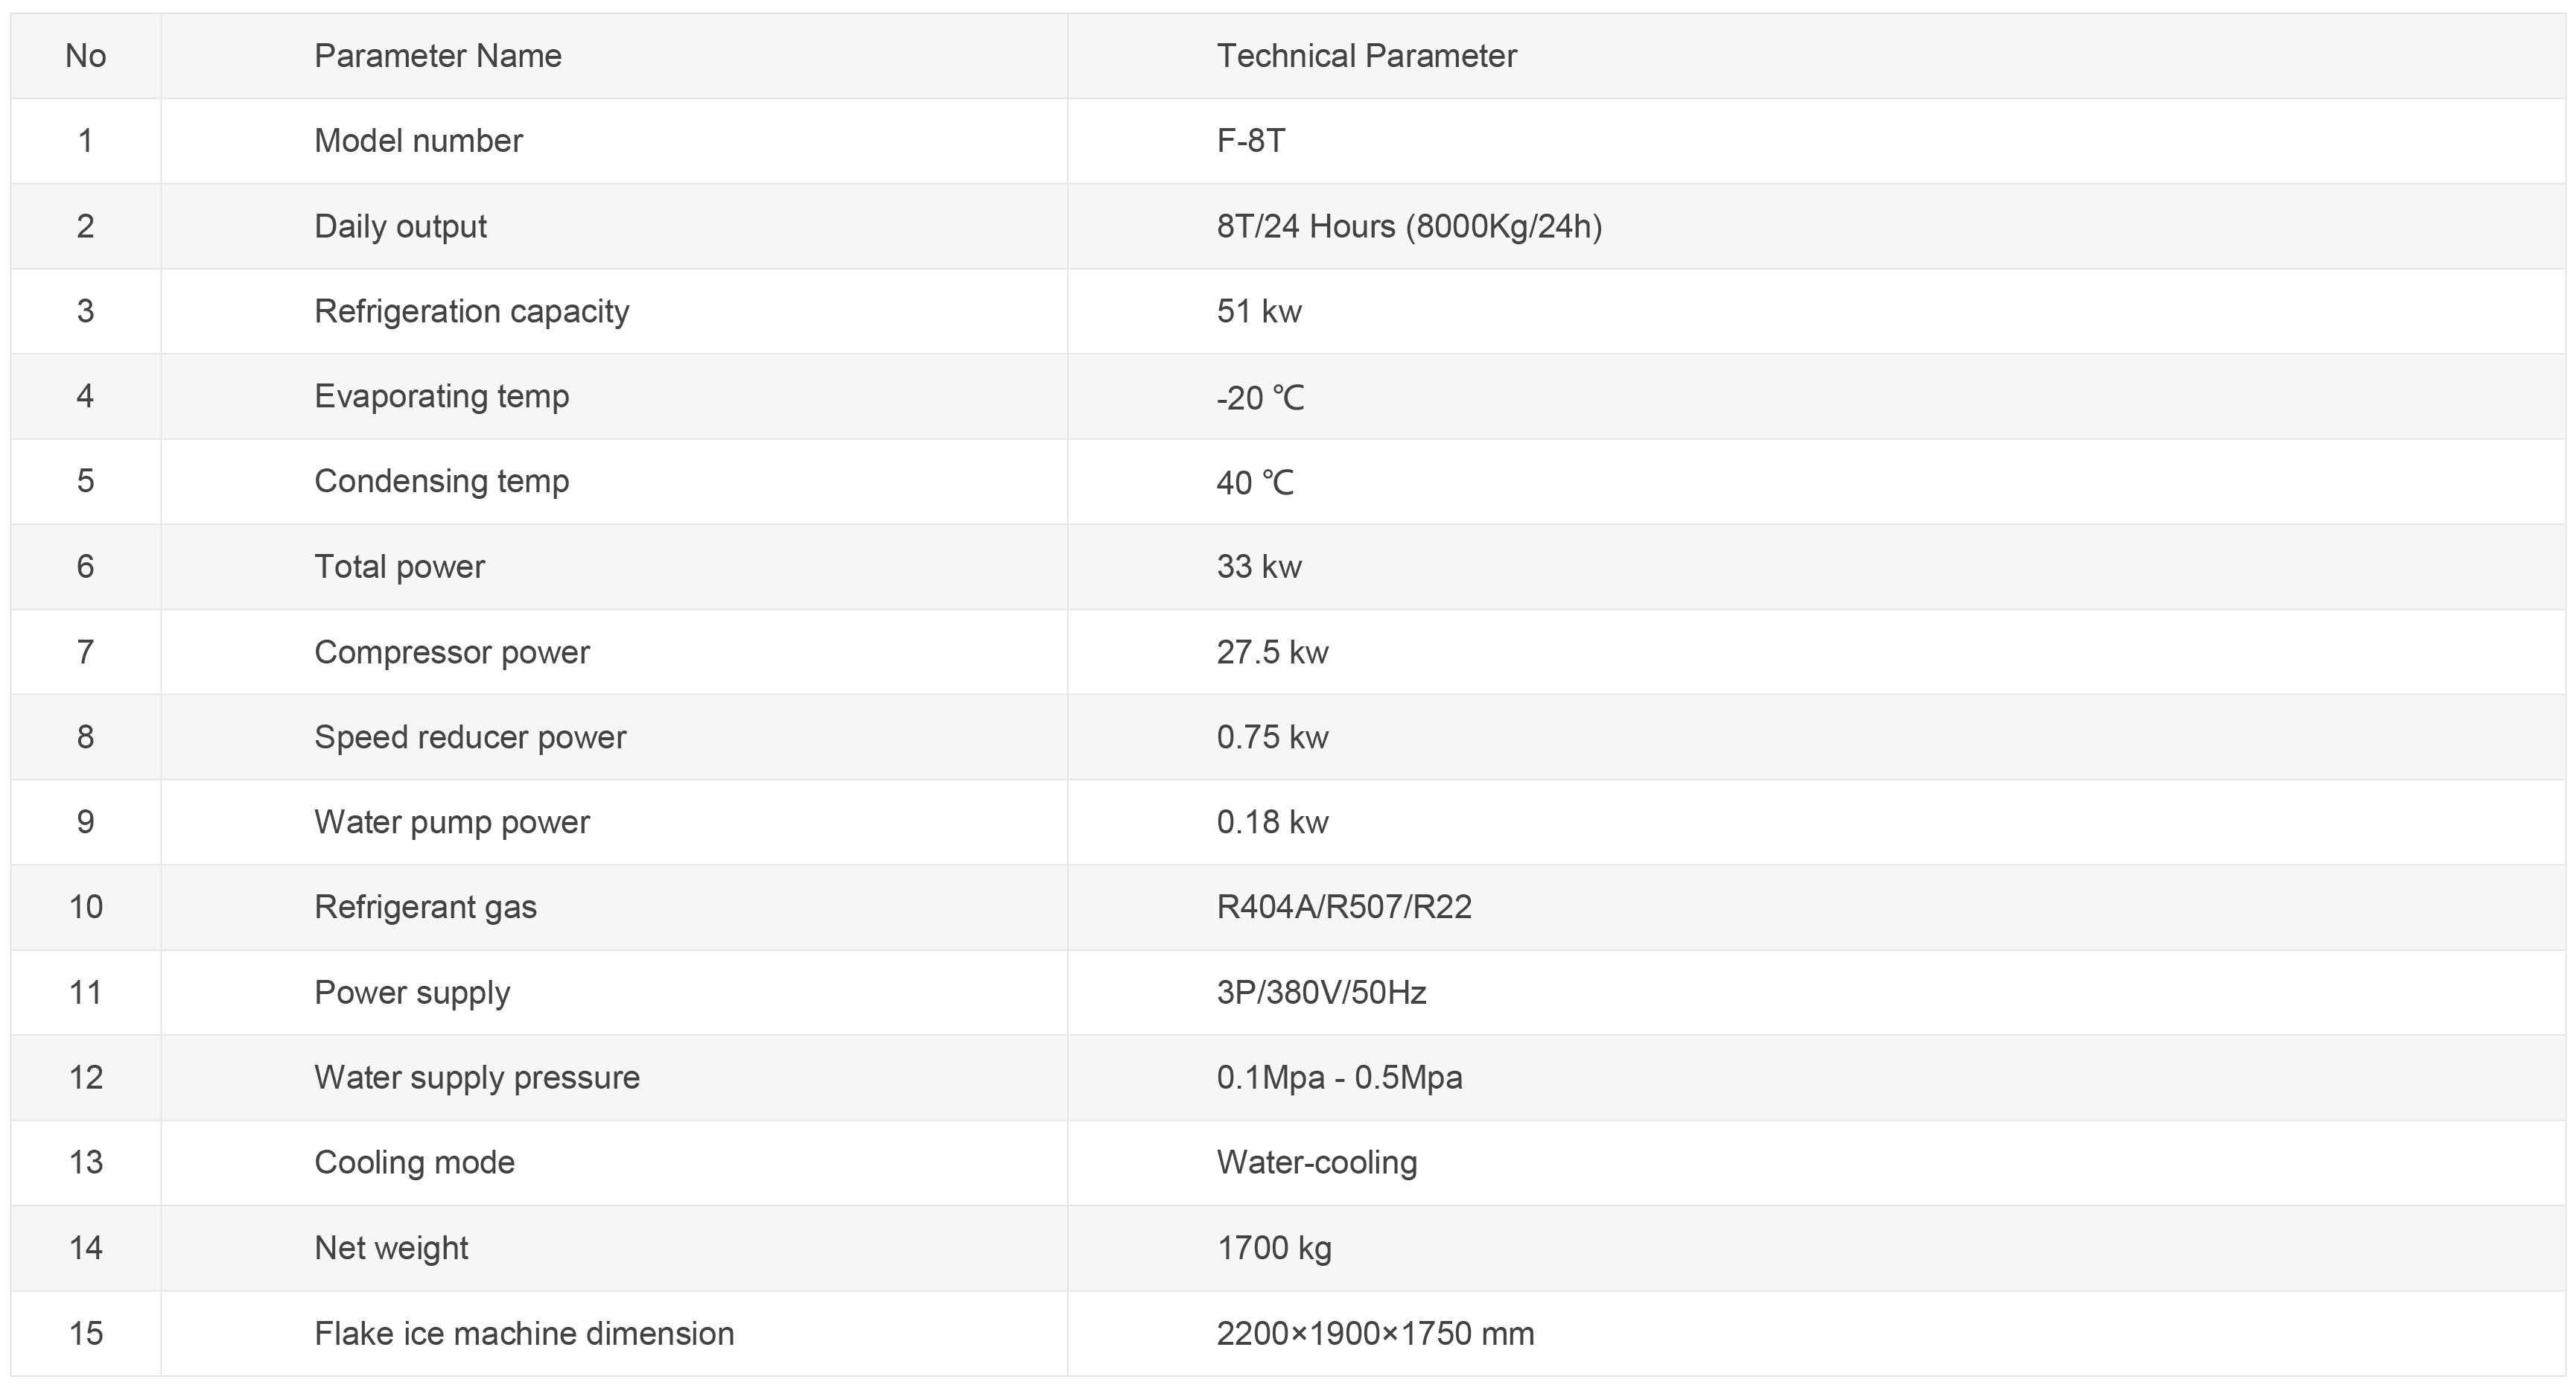Image resolution: width=2576 pixels, height=1388 pixels.
Task: Click the R404A/R507/R22 refrigerant value
Action: pos(1344,907)
